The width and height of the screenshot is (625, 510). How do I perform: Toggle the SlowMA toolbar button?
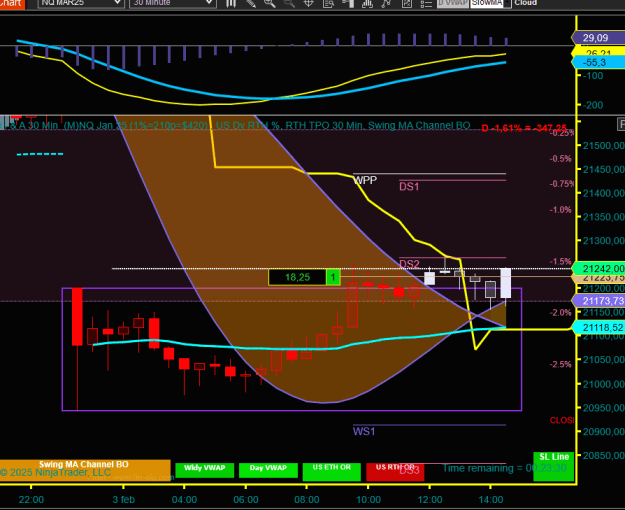point(487,3)
